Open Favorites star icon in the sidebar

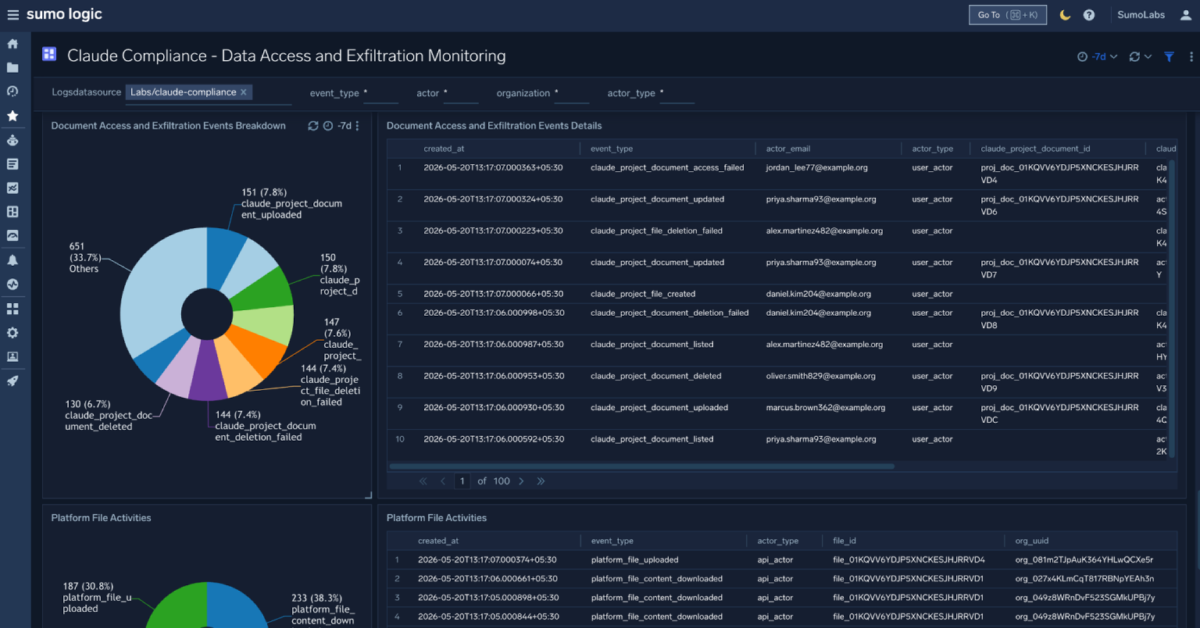click(12, 116)
